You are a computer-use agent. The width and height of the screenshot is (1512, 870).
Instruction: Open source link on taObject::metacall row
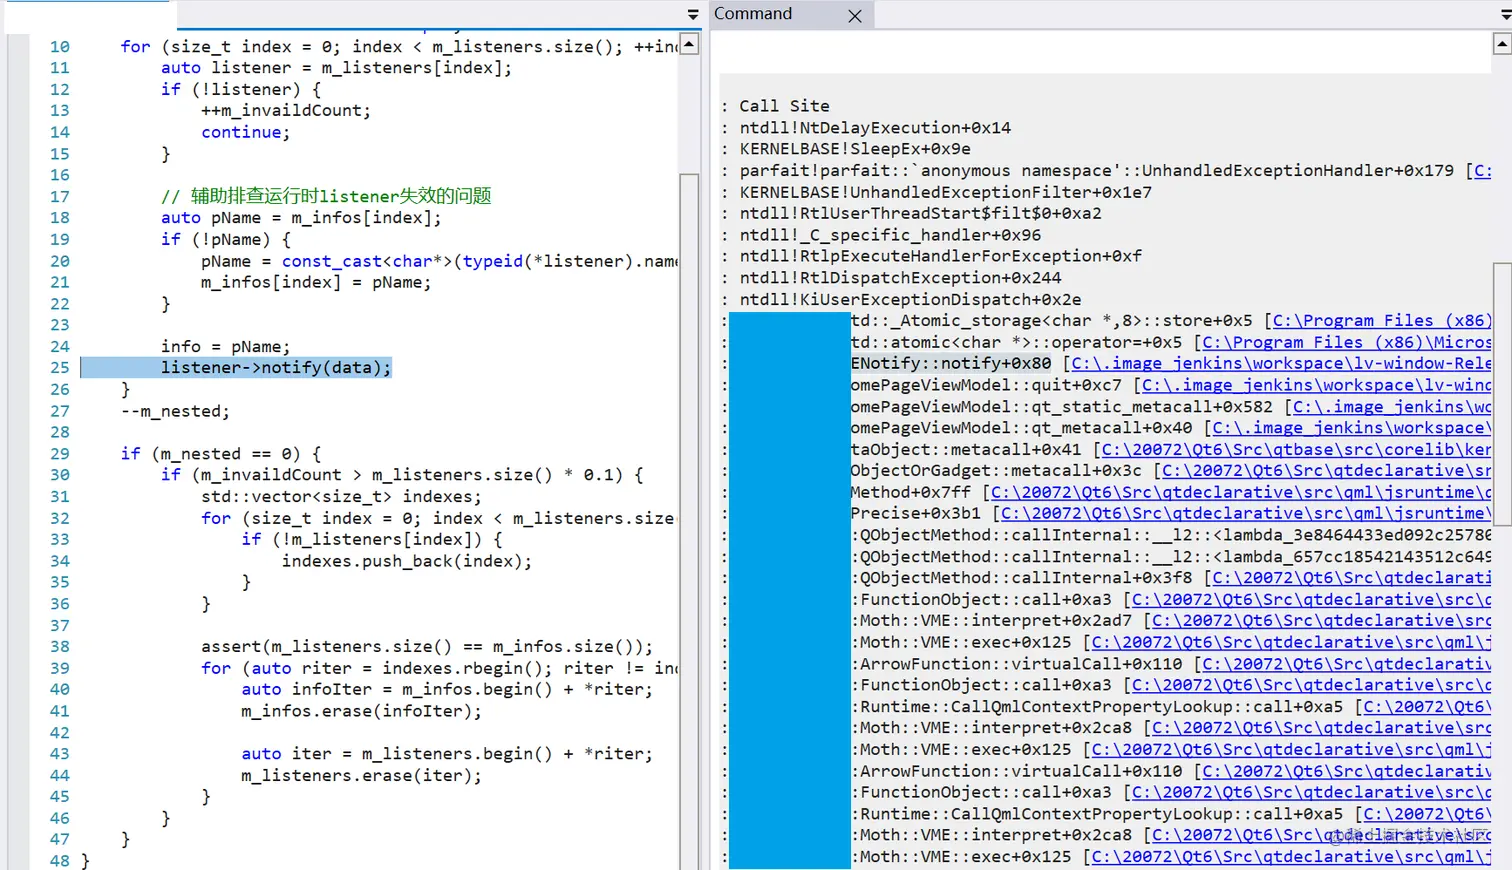click(1296, 449)
